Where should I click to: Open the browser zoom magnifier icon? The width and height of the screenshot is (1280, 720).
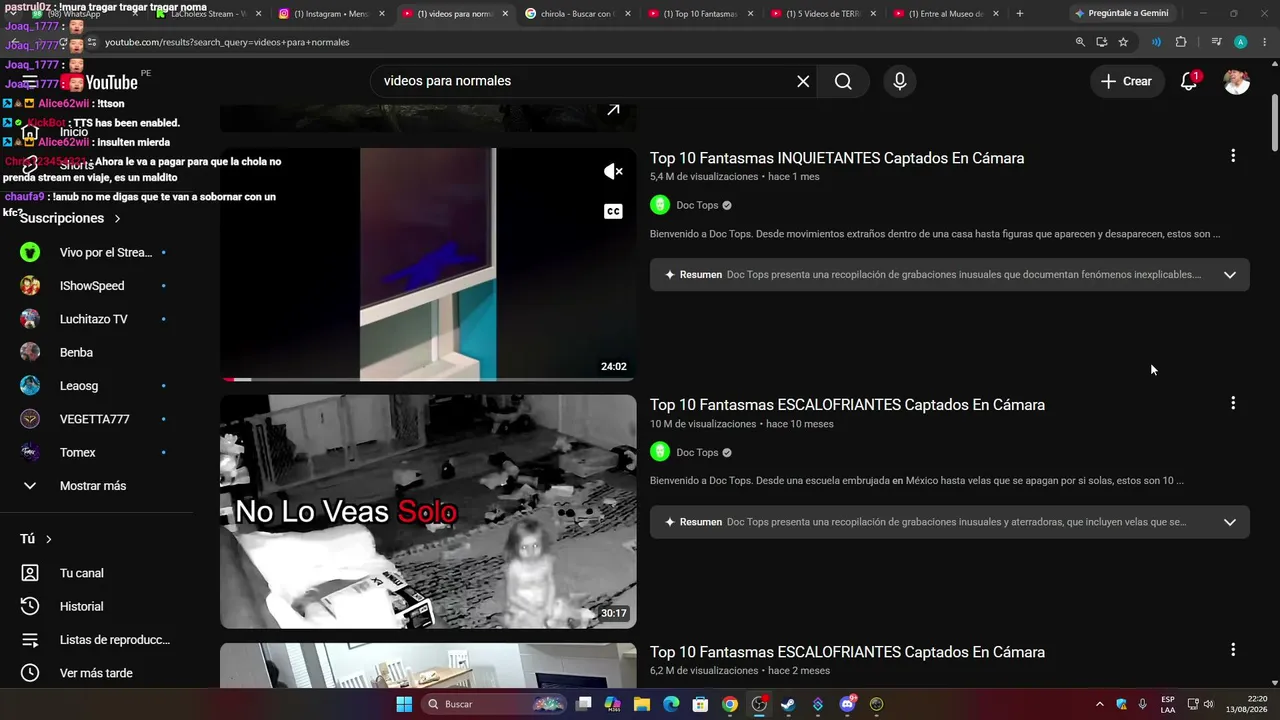click(x=1080, y=42)
